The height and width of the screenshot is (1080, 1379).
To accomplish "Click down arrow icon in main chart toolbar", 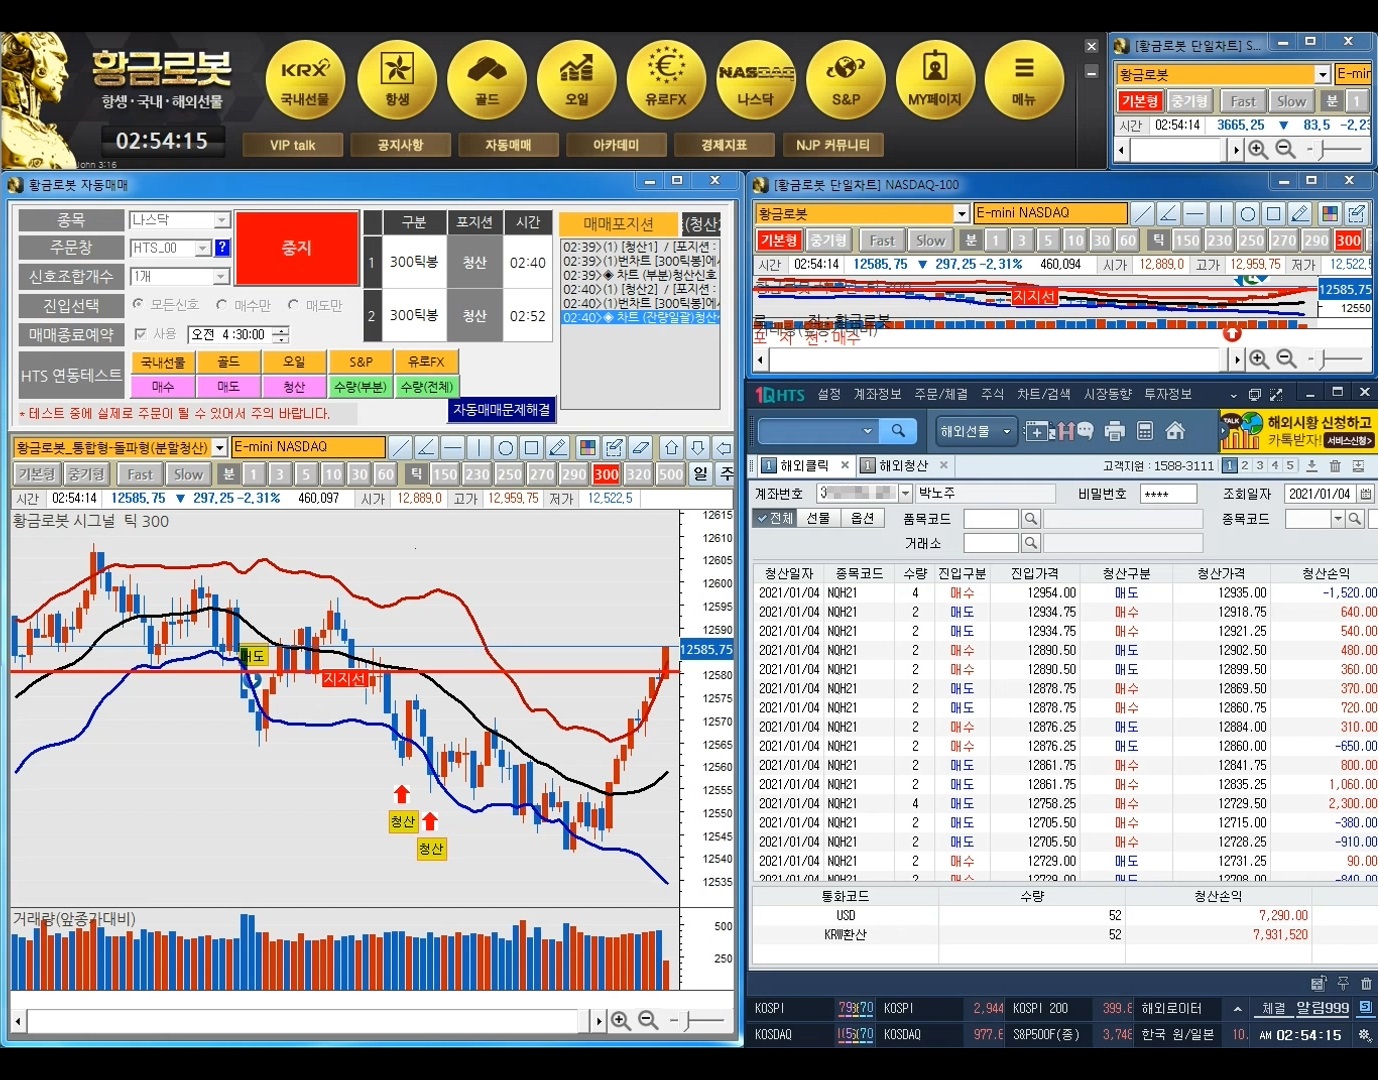I will tap(698, 447).
